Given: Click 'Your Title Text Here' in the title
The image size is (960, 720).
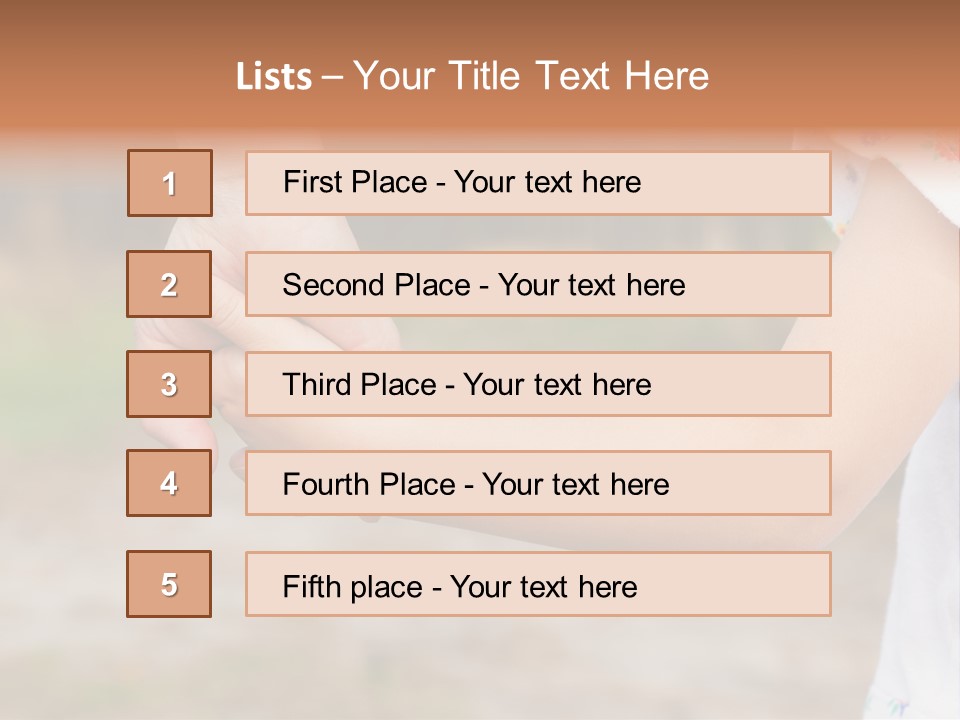Looking at the screenshot, I should point(531,76).
